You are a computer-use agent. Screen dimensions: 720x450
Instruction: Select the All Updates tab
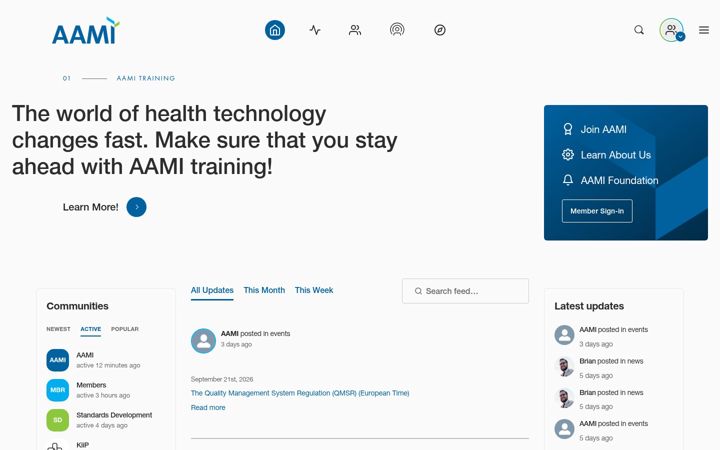[x=212, y=290]
